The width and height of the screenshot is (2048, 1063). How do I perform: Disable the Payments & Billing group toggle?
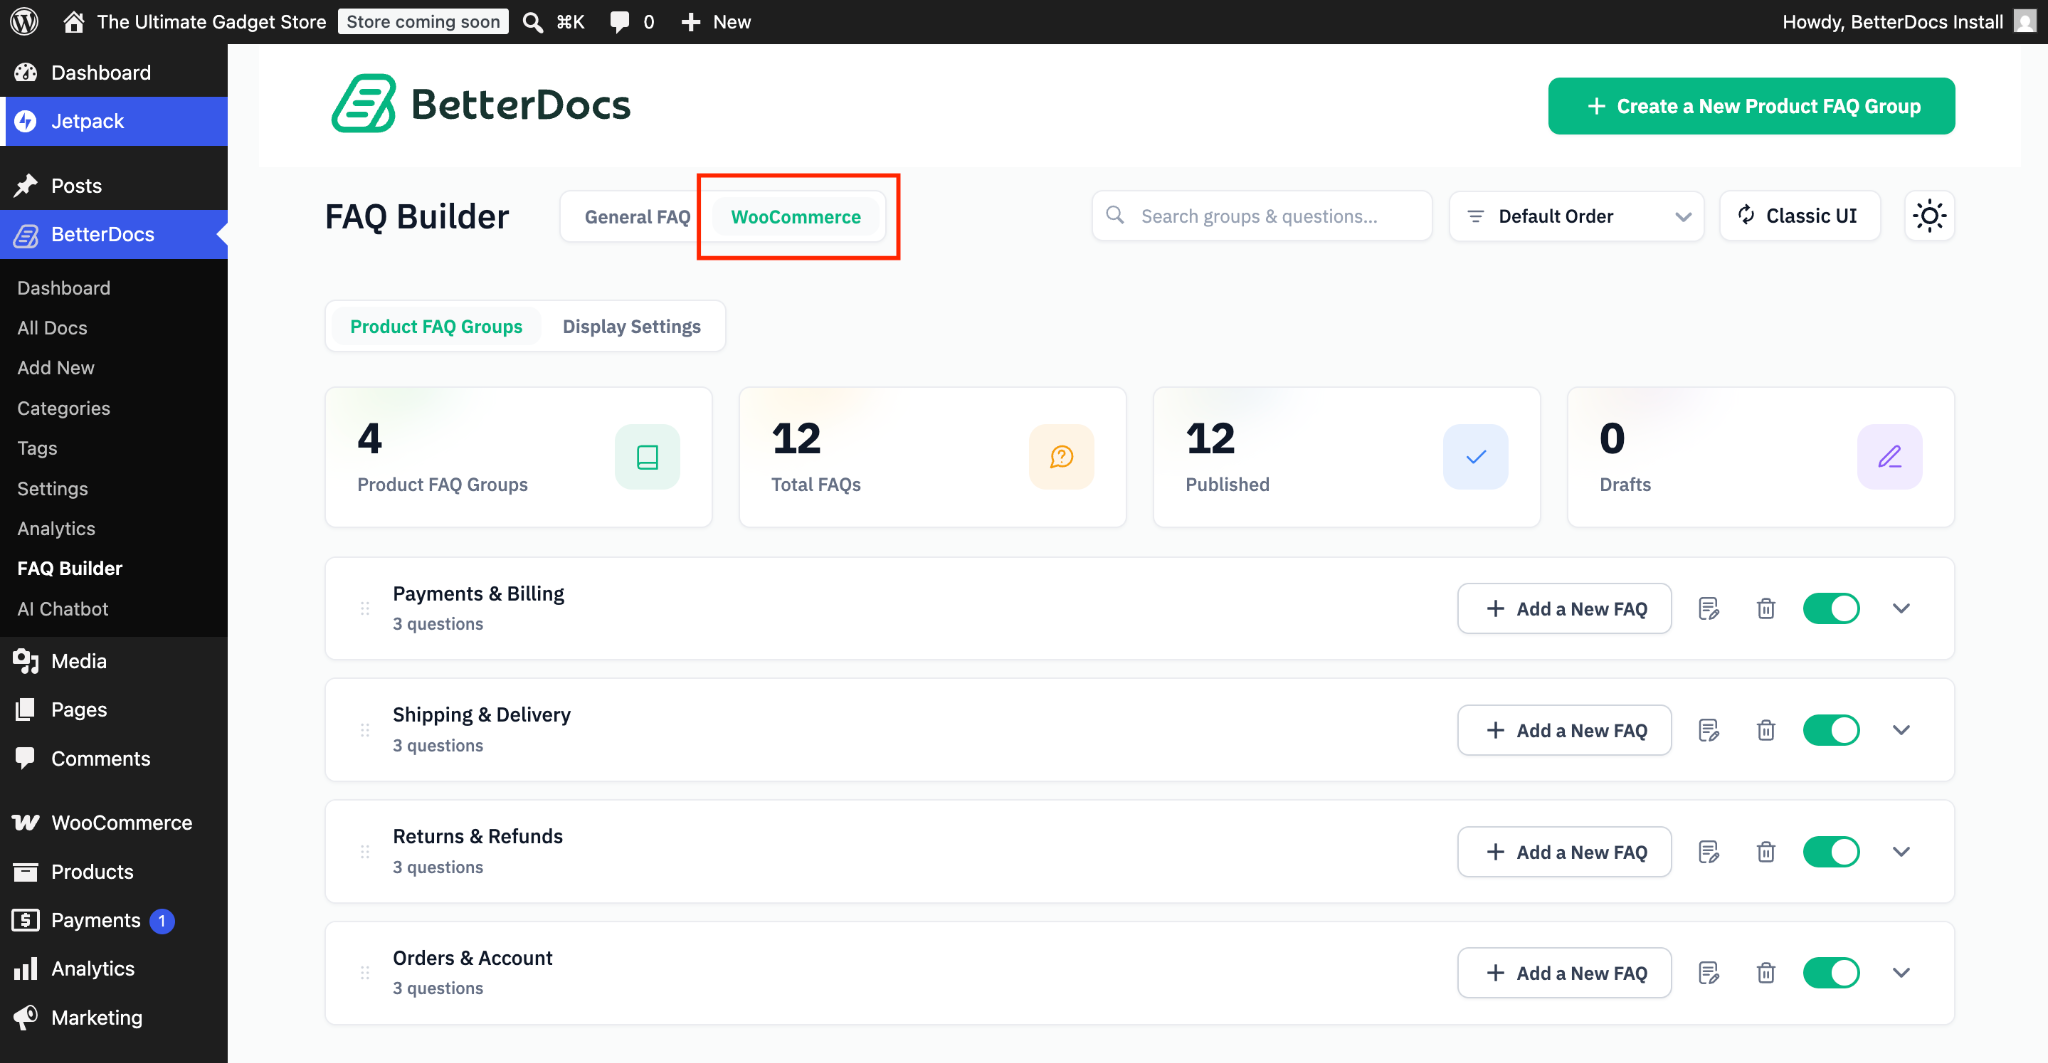click(1831, 608)
